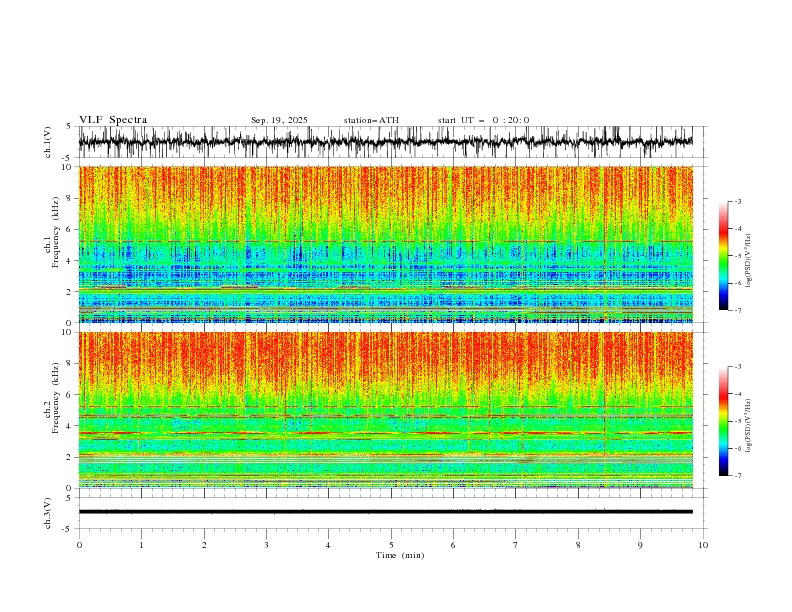The image size is (792, 612).
Task: Click the ch.1 color scale bar
Action: (x=723, y=255)
